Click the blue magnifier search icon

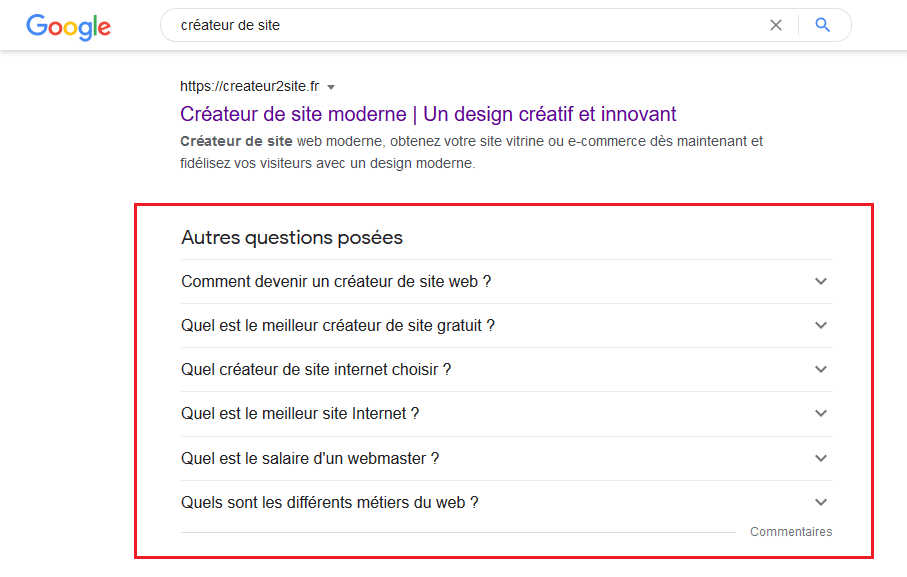(x=823, y=25)
